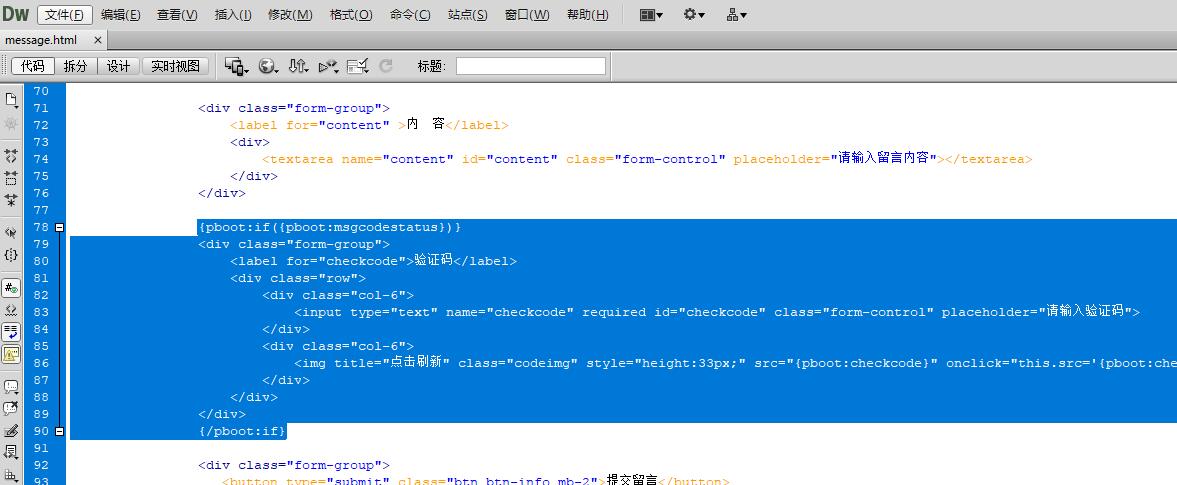Click the check browser compatibility icon
This screenshot has width=1177, height=485.
tap(357, 66)
